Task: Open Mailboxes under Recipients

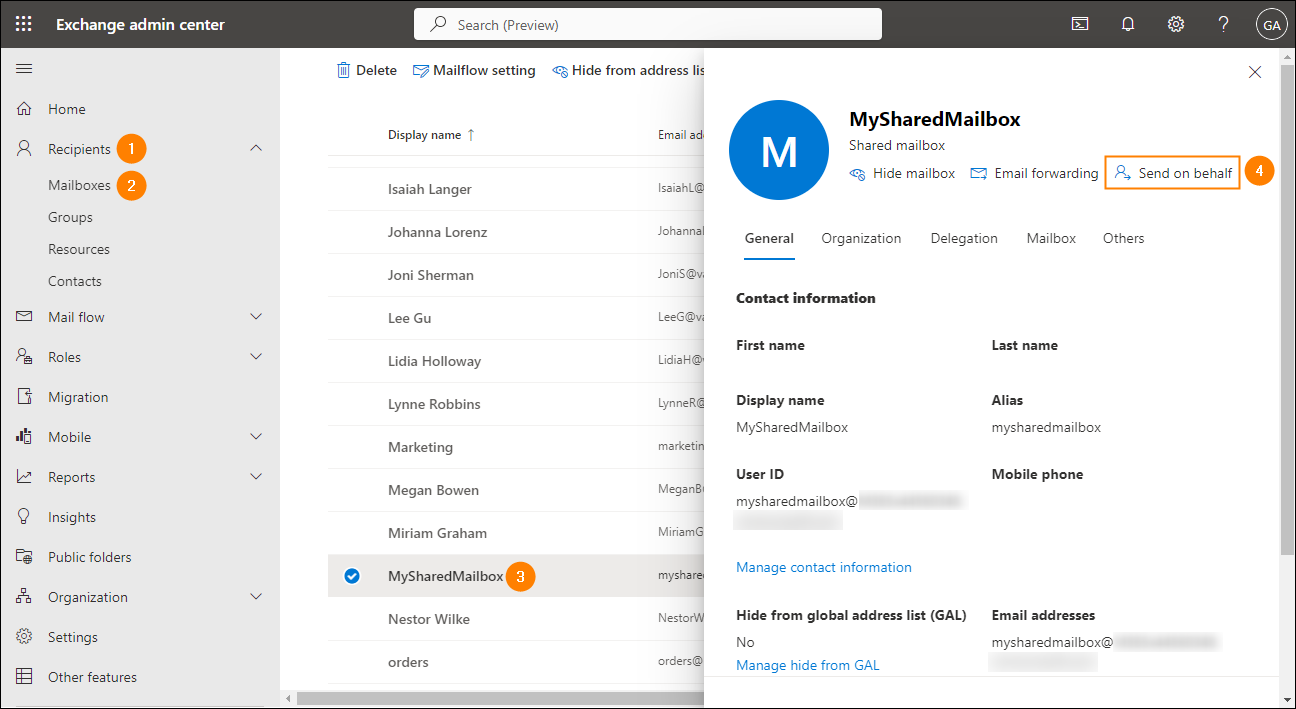Action: coord(79,185)
